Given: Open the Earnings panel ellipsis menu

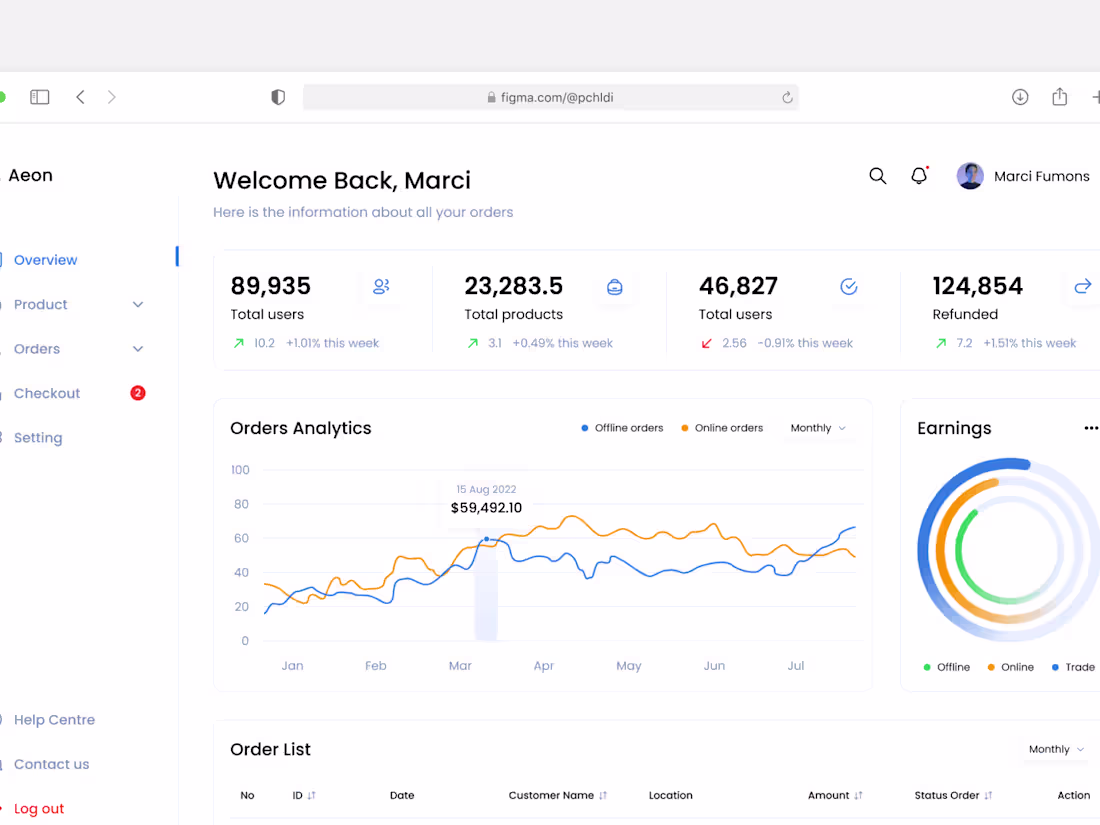Looking at the screenshot, I should pos(1090,427).
